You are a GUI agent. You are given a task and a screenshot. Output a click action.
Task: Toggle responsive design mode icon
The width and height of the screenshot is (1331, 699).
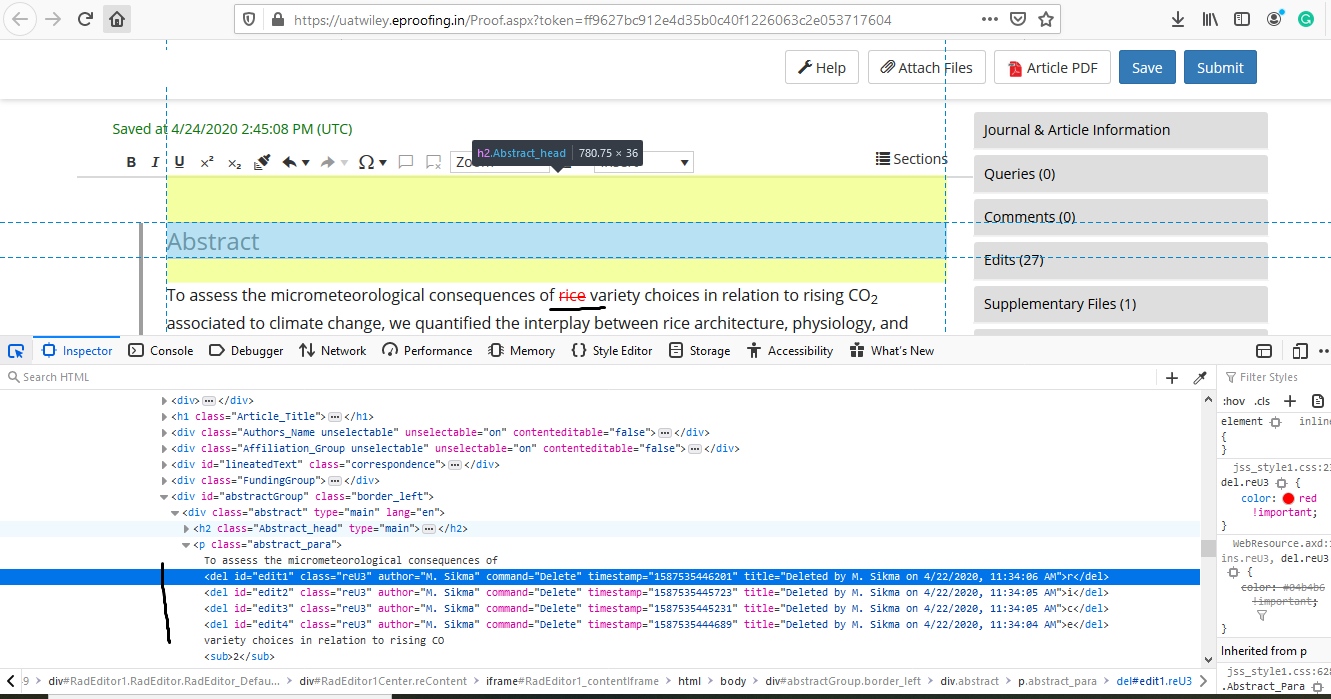click(1300, 351)
